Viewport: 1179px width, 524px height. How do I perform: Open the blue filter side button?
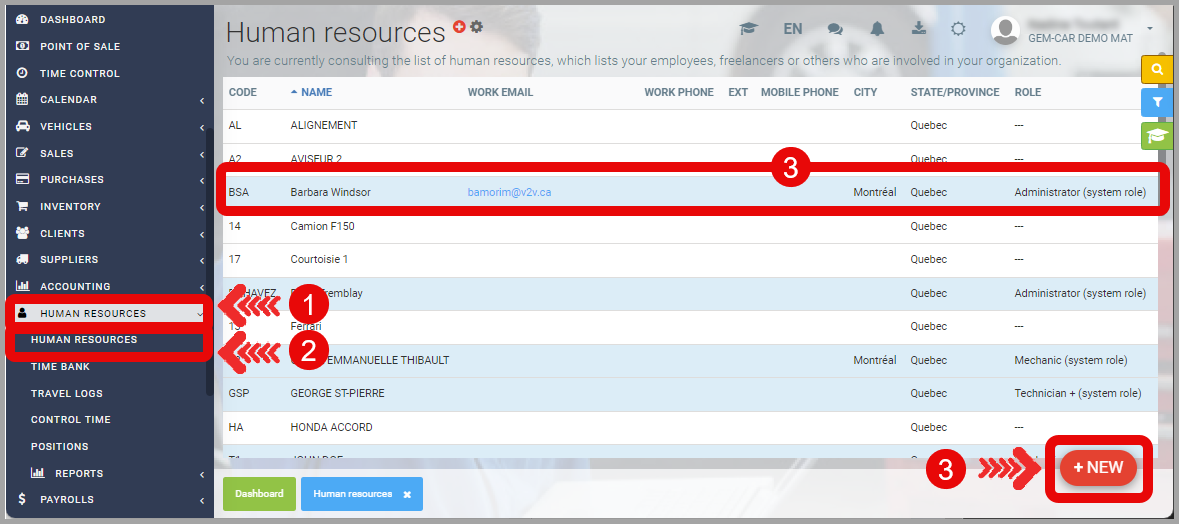pyautogui.click(x=1157, y=102)
